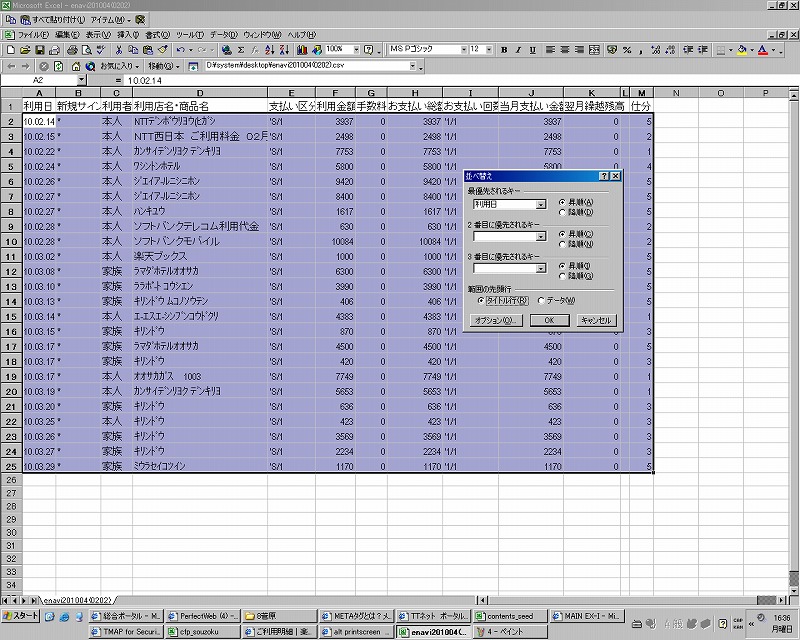Expand the 2番目に優先されるキー dropdown
800x640 pixels.
click(x=541, y=237)
